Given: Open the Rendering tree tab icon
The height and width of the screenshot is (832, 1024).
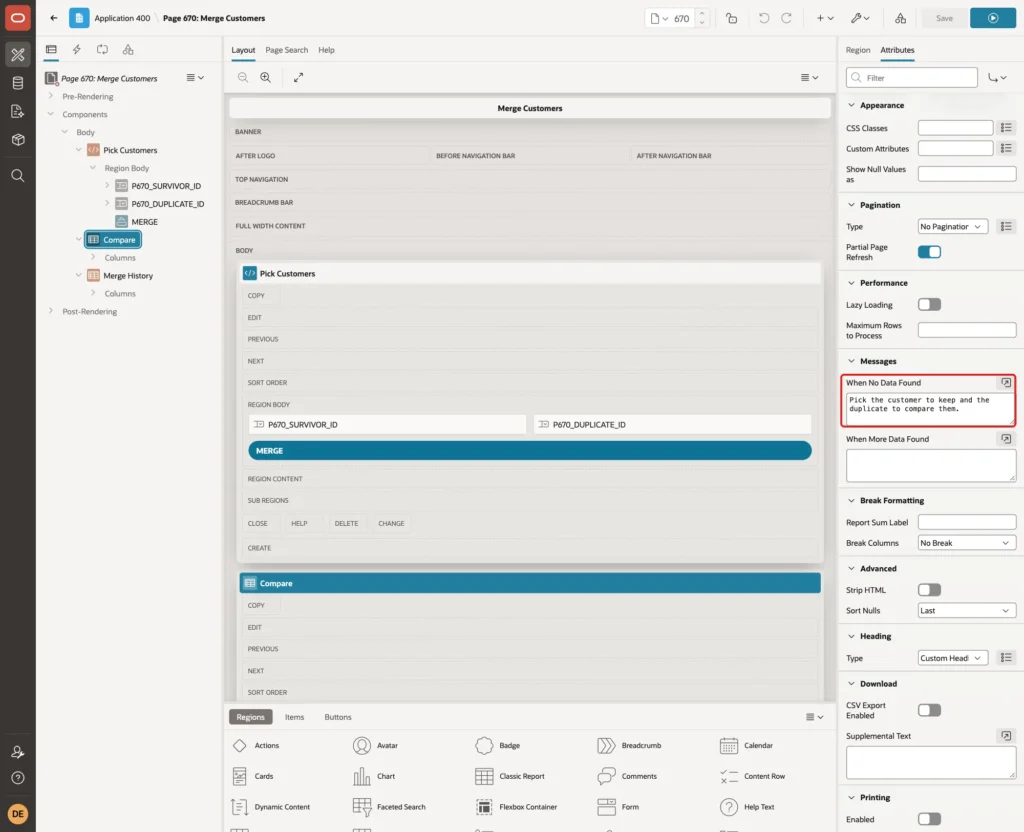Looking at the screenshot, I should (x=51, y=50).
